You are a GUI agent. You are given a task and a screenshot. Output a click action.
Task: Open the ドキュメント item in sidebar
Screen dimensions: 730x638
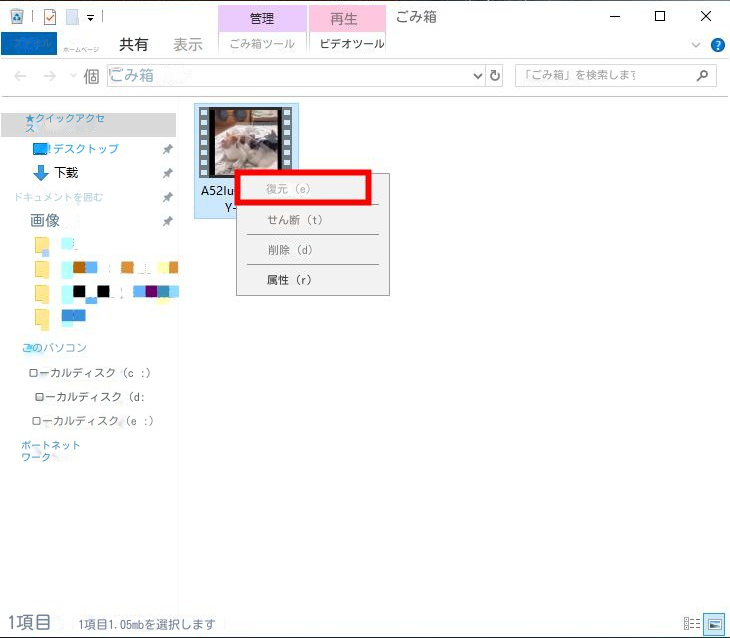coord(58,197)
